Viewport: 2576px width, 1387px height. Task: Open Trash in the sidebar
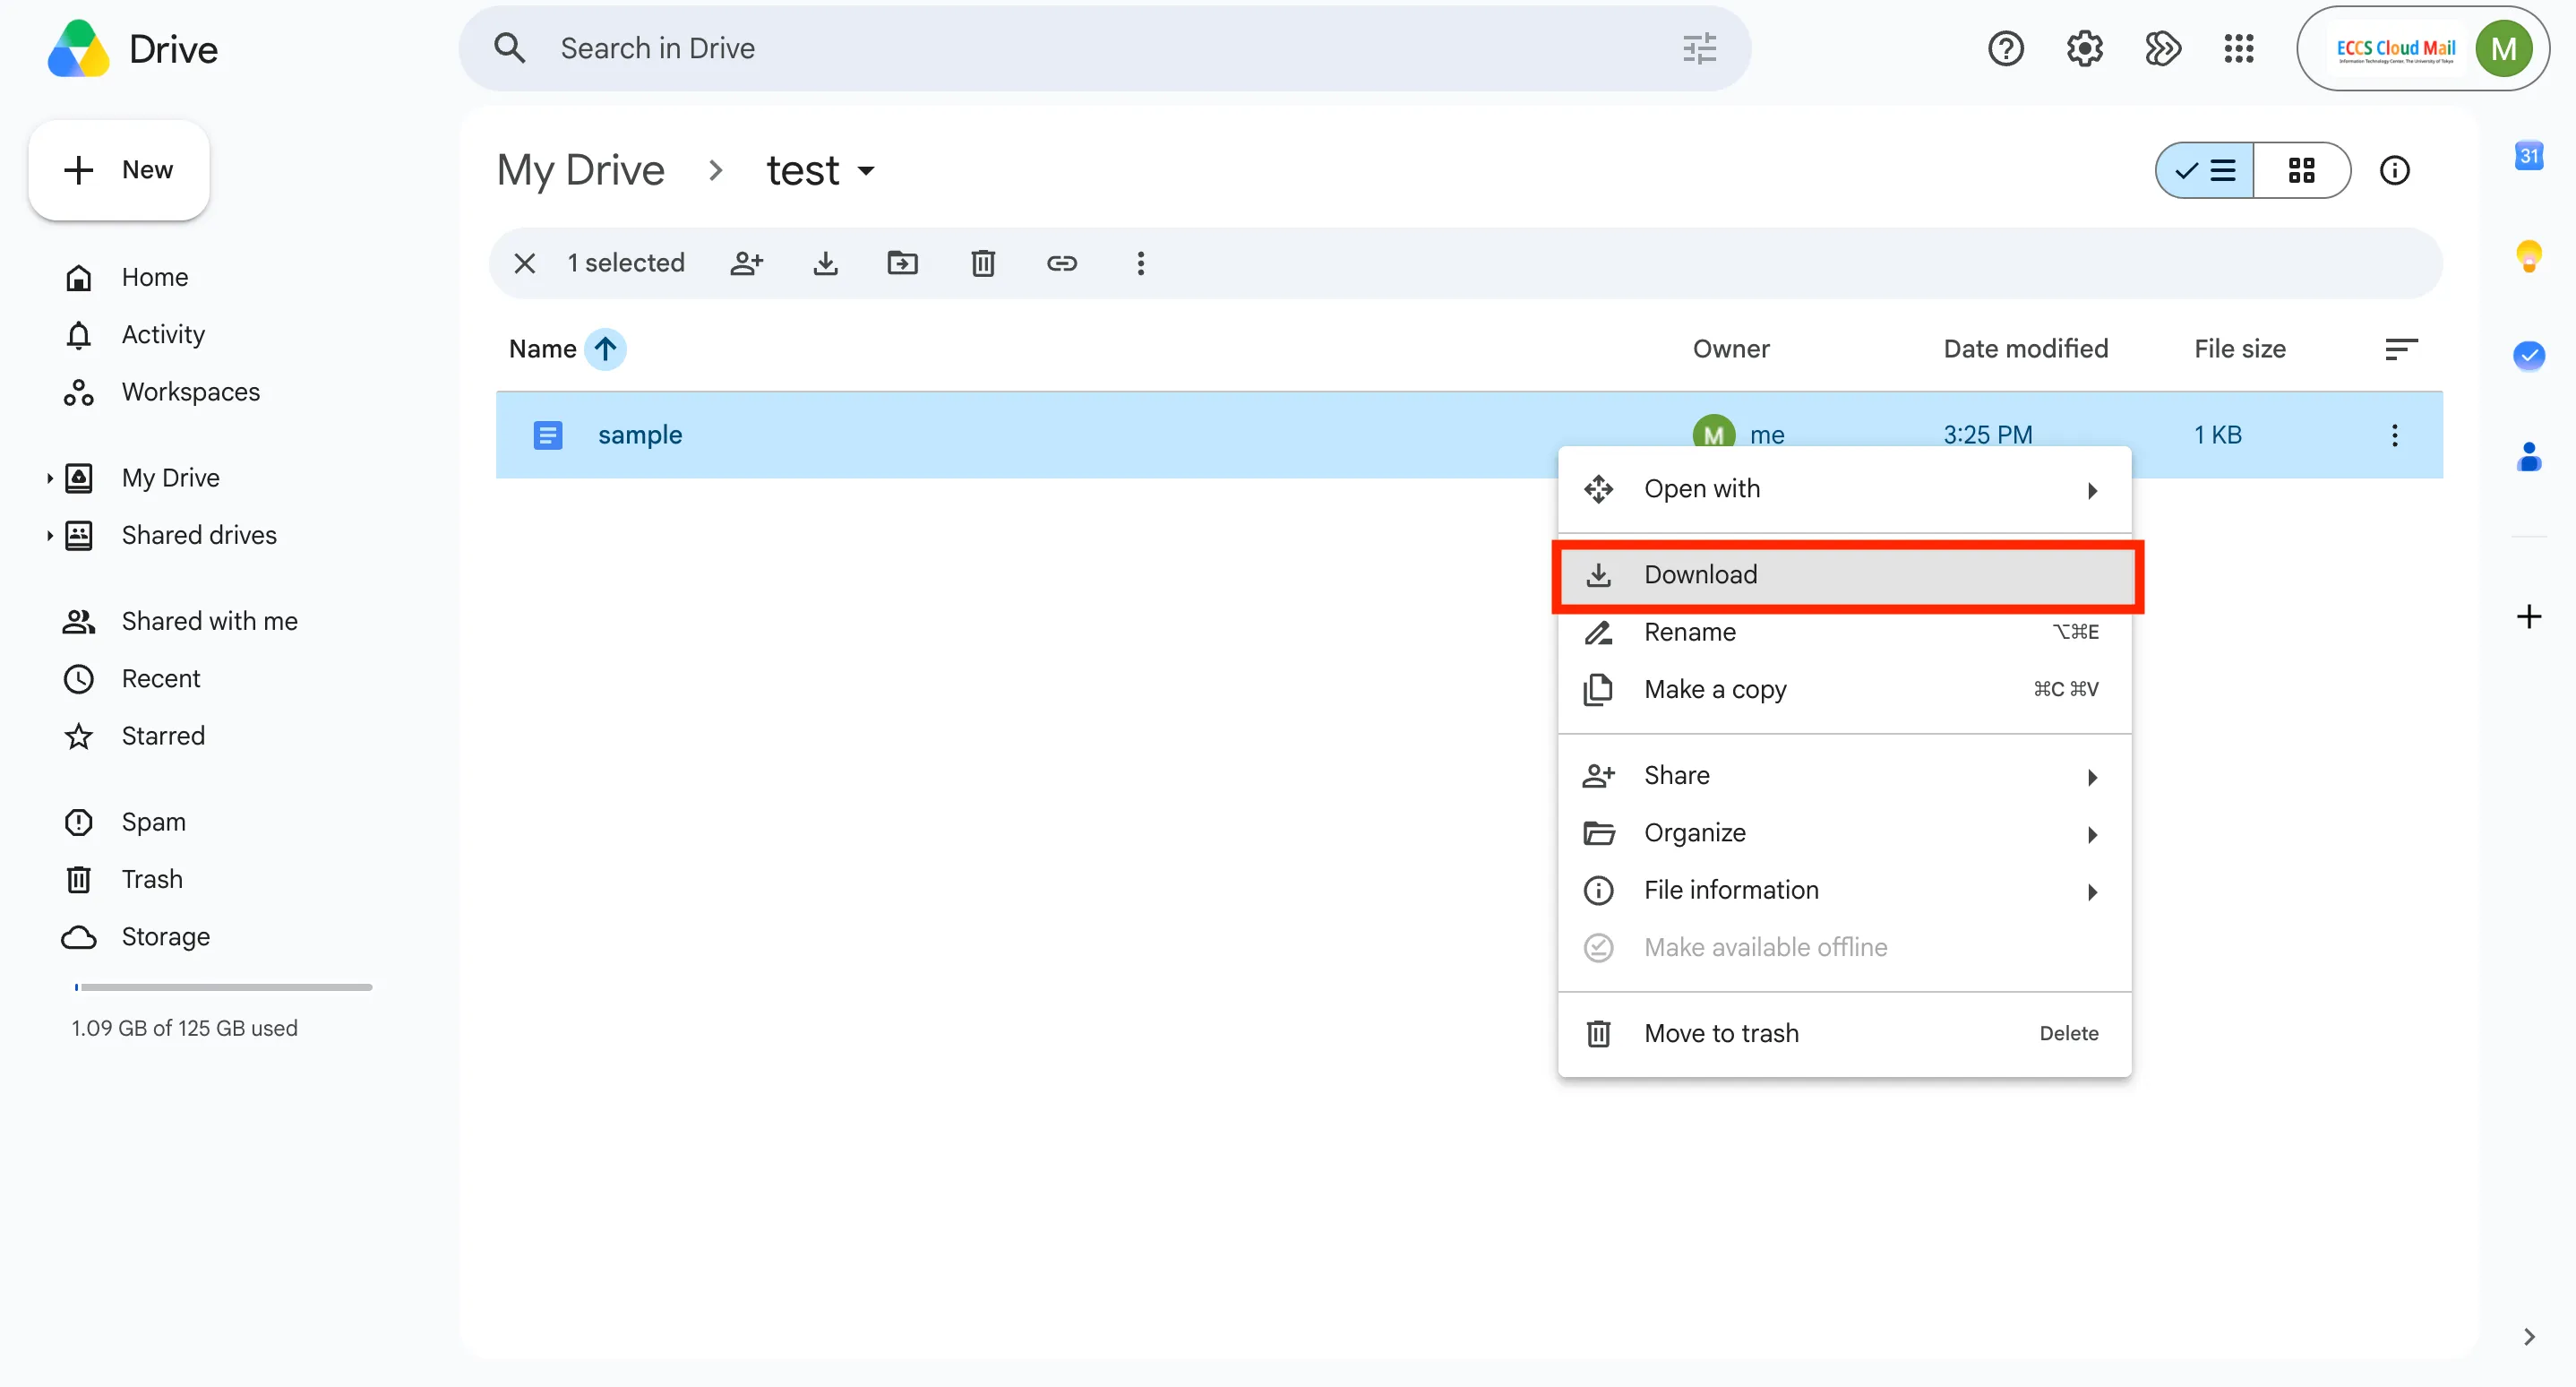click(x=152, y=879)
